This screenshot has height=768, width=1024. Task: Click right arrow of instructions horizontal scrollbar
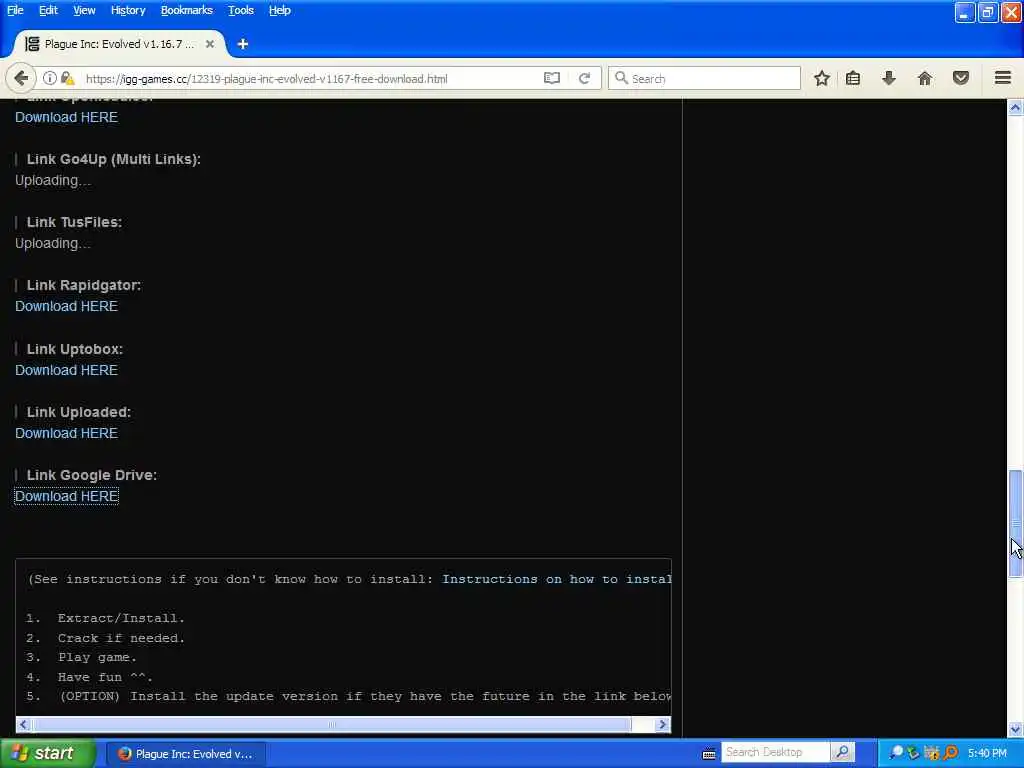click(662, 724)
